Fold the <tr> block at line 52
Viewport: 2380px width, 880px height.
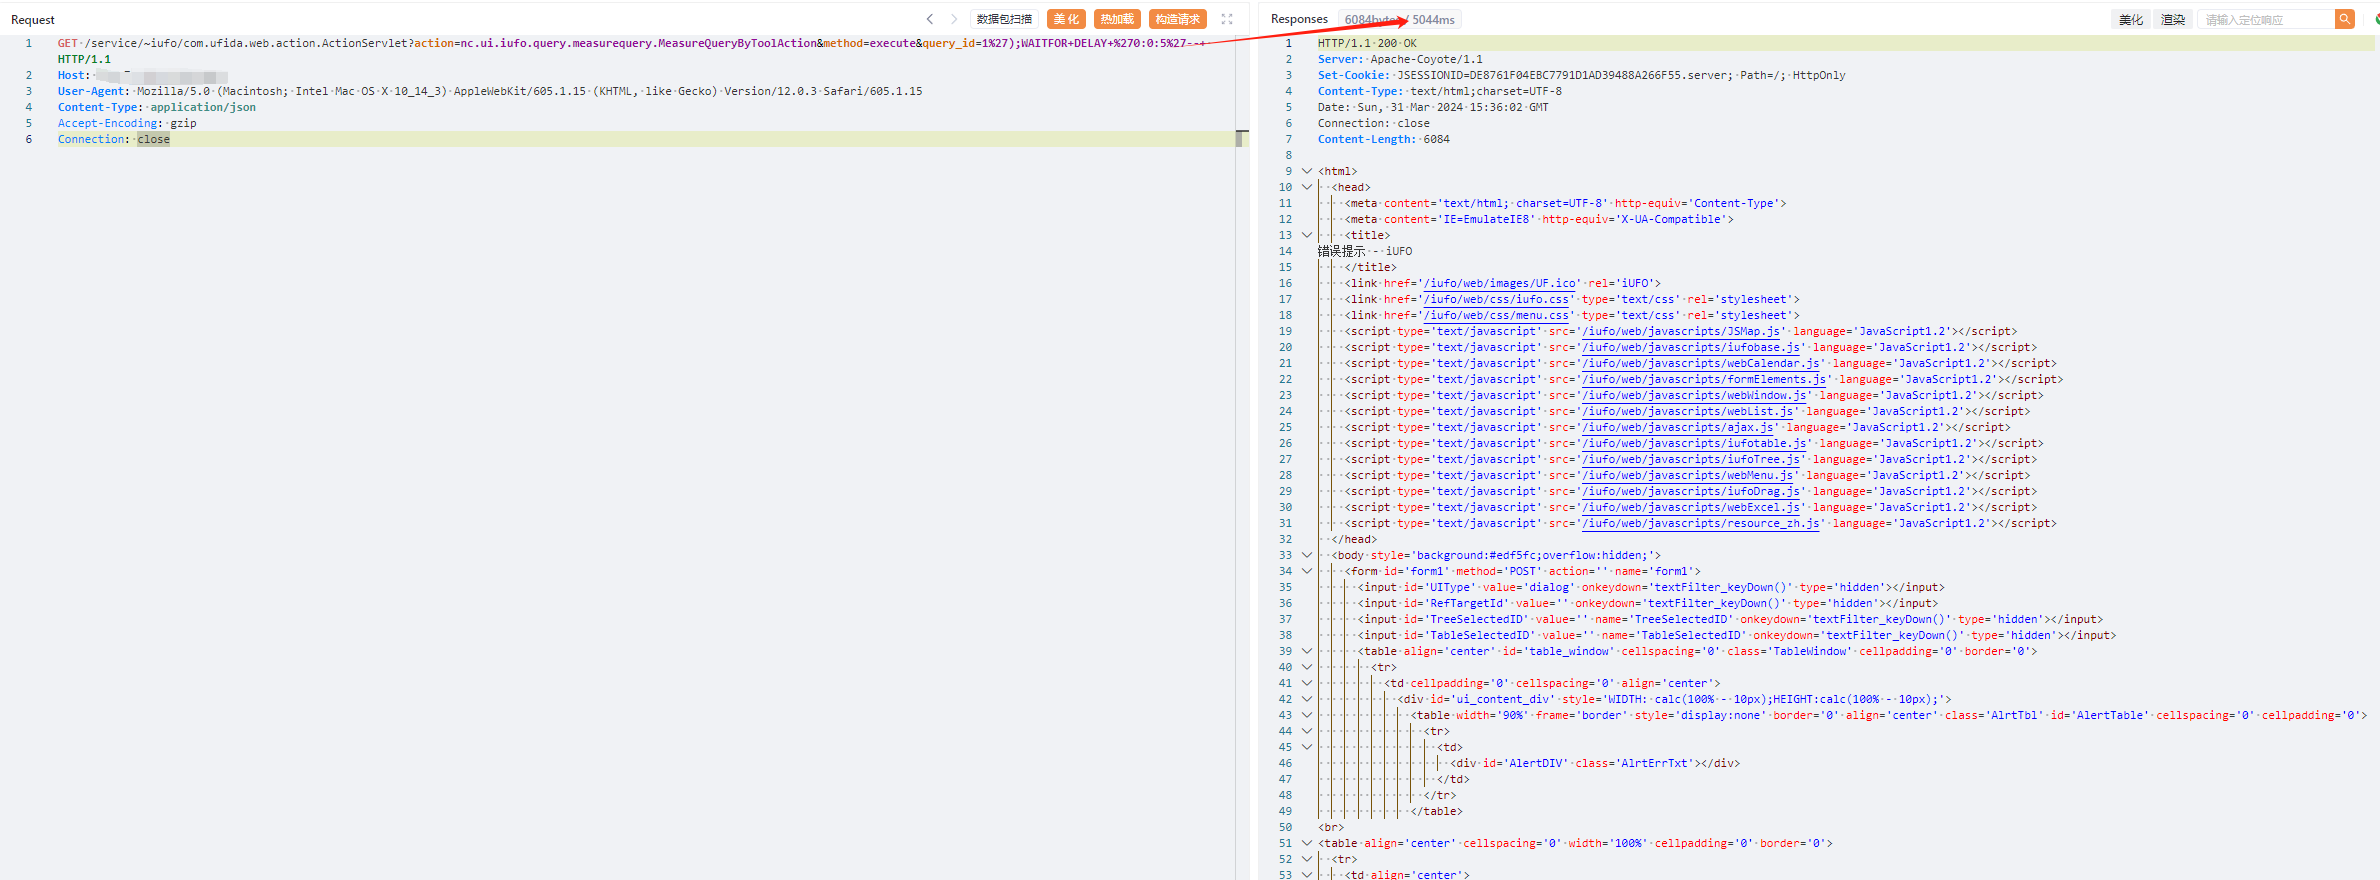[1306, 859]
